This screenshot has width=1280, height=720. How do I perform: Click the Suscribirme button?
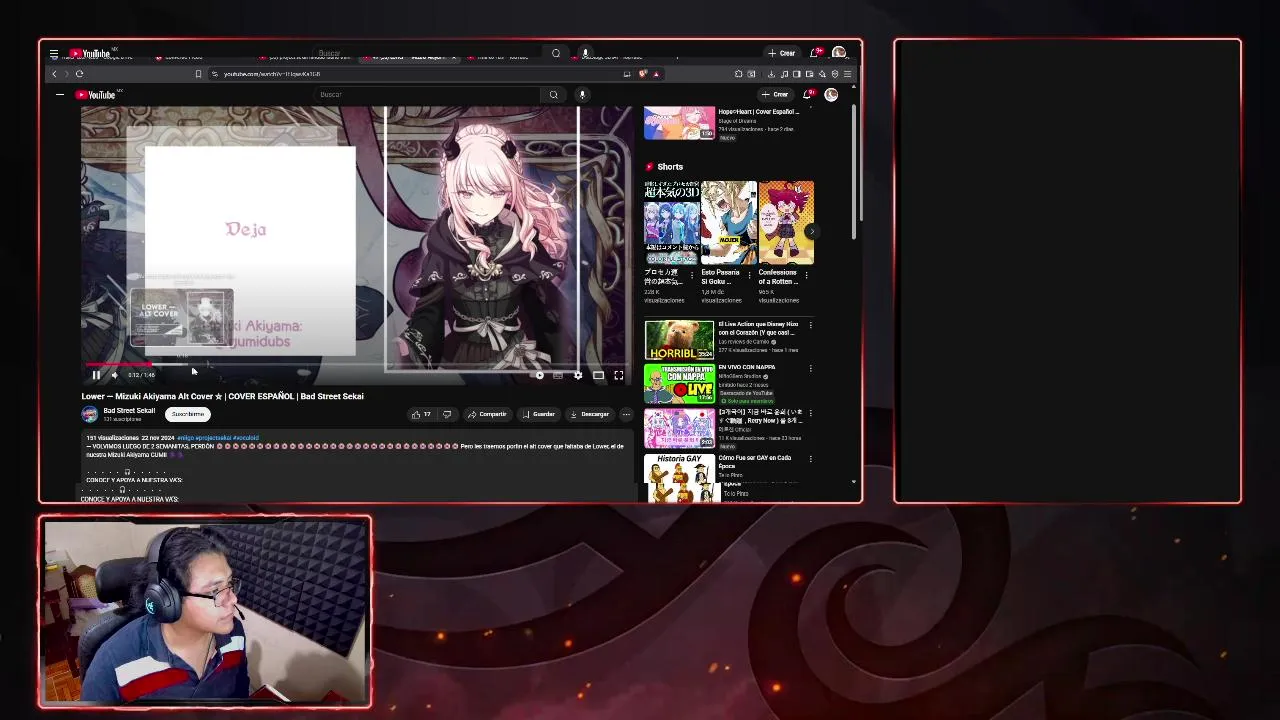tap(187, 414)
